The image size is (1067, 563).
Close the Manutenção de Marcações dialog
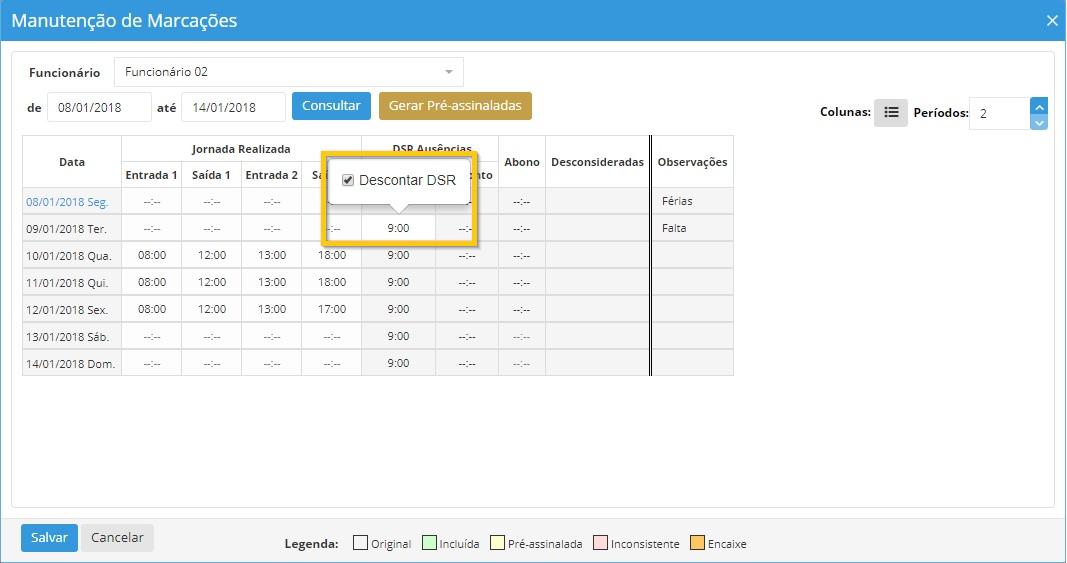1051,21
